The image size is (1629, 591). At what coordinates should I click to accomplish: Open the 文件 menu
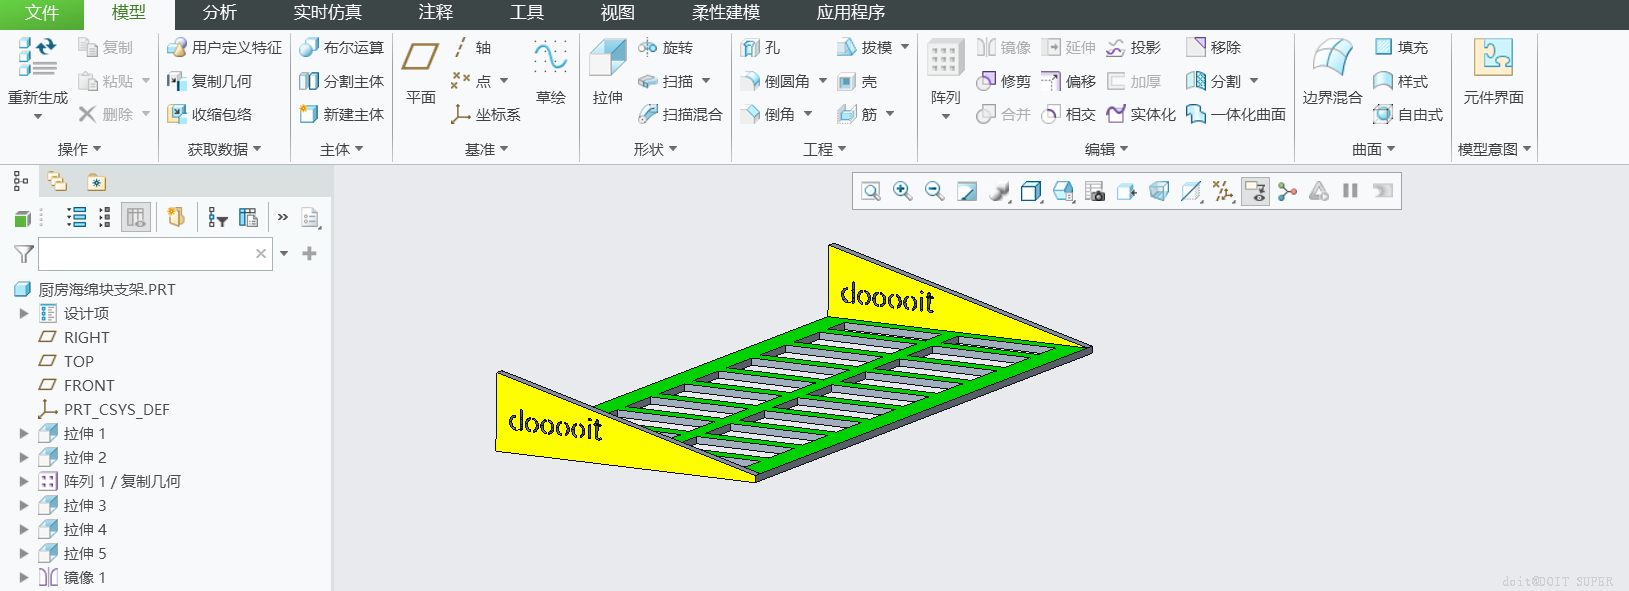click(42, 13)
